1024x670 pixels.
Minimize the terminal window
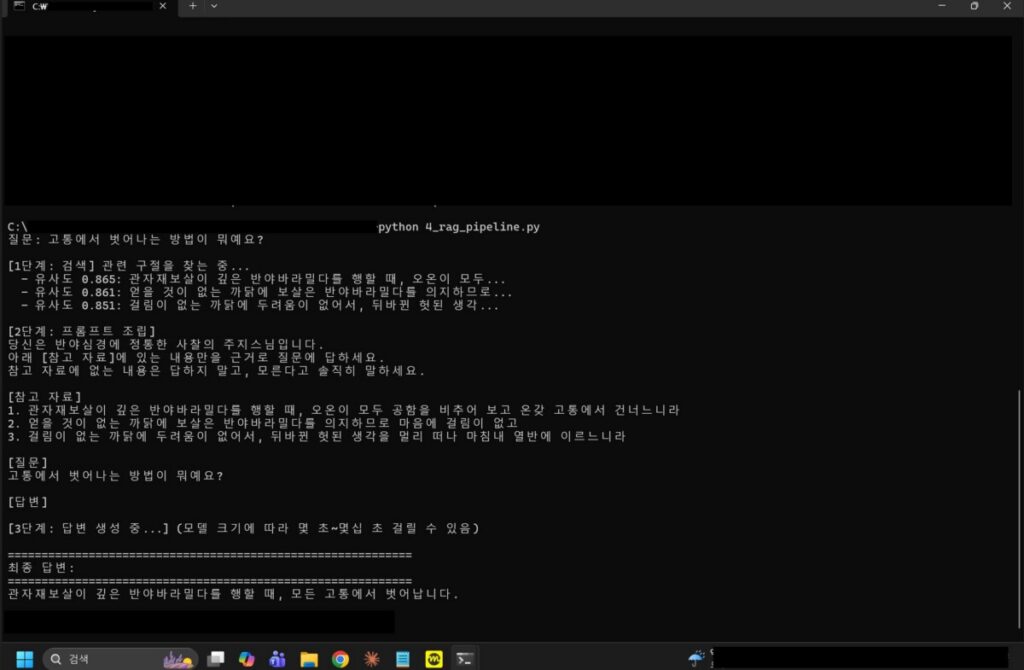pos(942,6)
